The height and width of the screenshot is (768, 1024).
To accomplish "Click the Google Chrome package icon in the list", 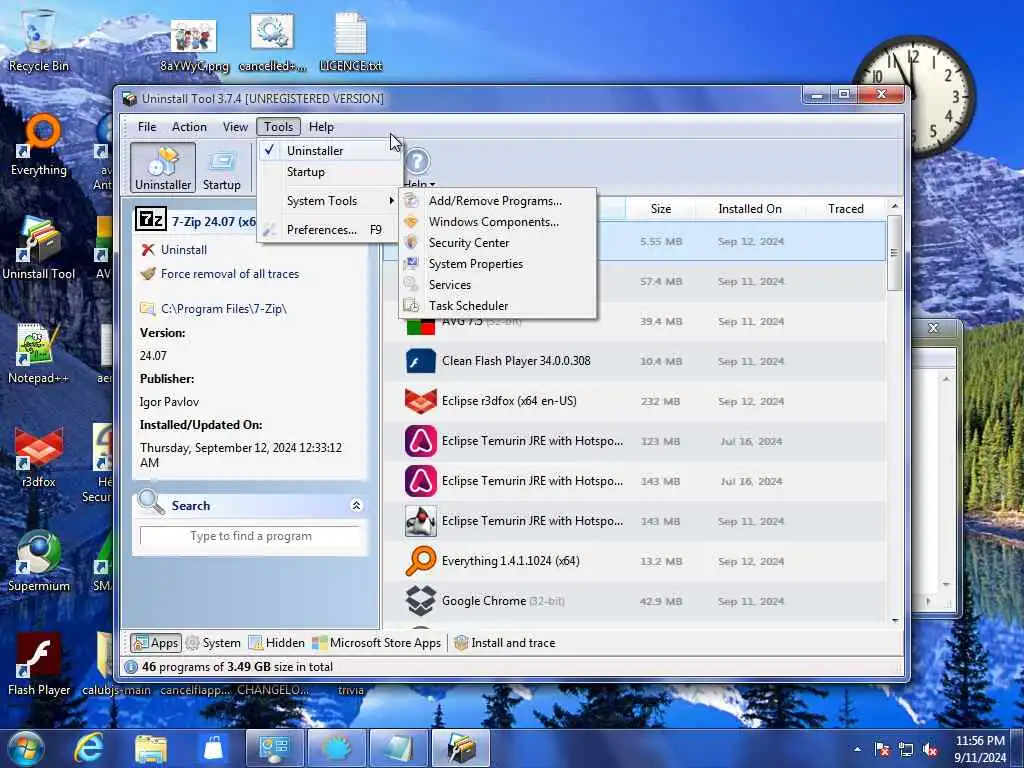I will [420, 600].
